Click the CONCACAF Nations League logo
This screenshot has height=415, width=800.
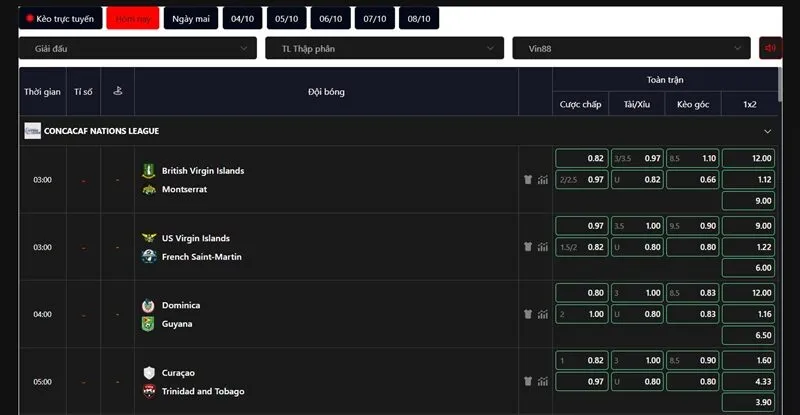[33, 131]
